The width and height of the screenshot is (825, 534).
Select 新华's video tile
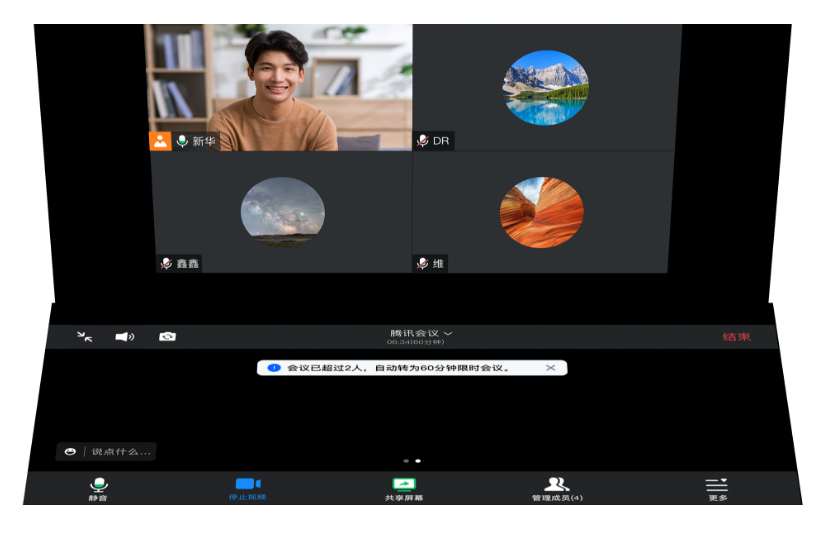point(280,87)
